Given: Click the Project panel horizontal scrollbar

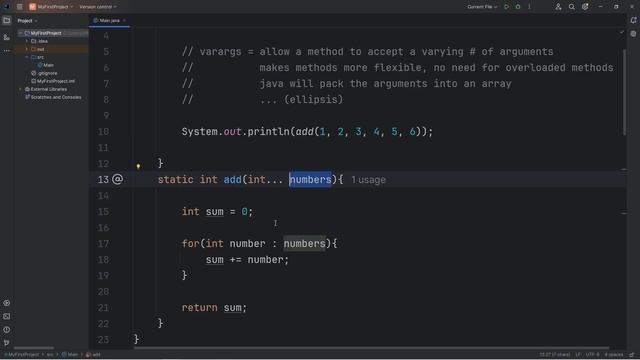Looking at the screenshot, I should tap(34, 348).
